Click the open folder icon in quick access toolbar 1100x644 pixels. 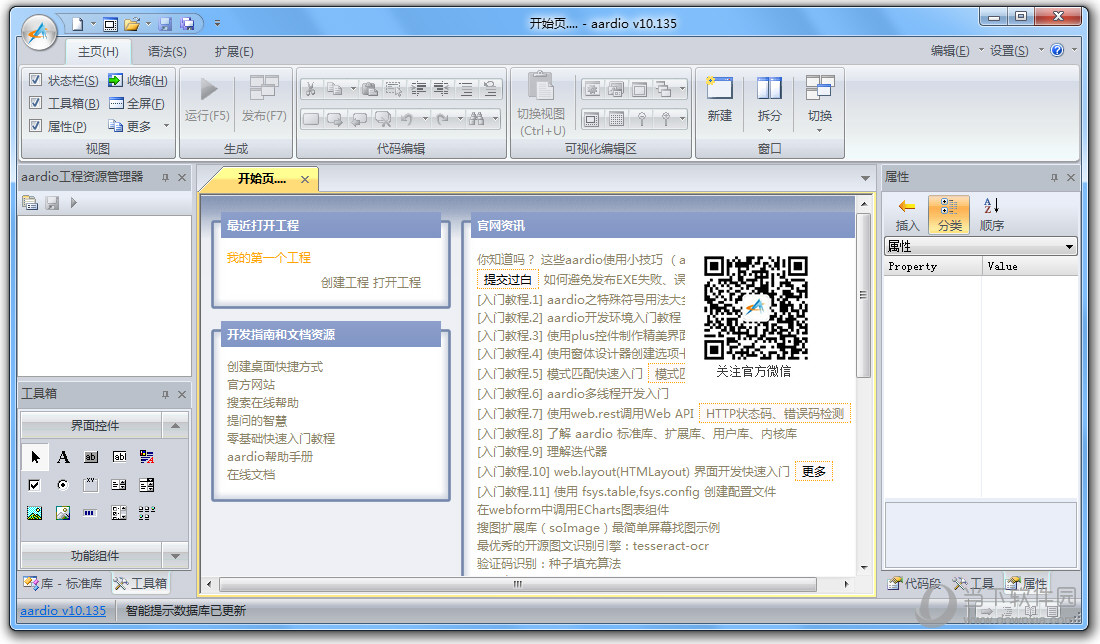[132, 24]
